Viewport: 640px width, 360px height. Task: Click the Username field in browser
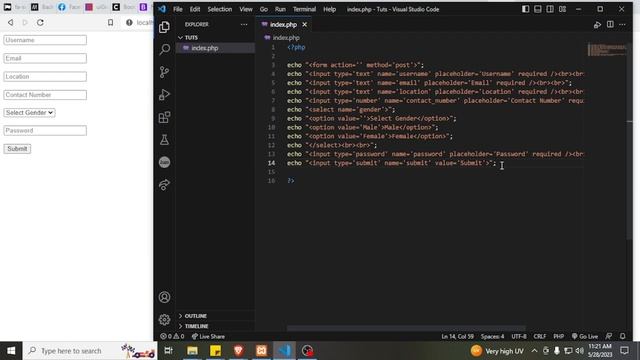(45, 40)
